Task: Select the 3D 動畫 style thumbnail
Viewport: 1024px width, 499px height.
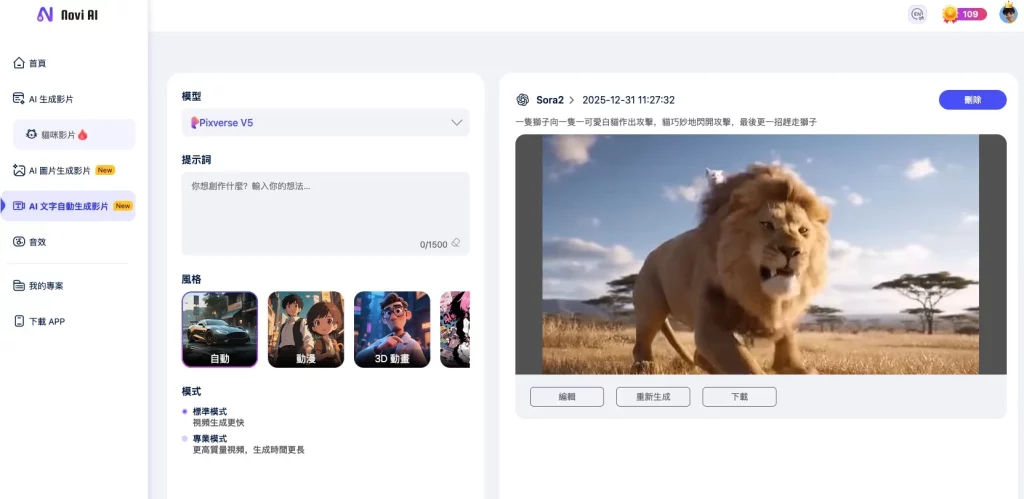Action: pyautogui.click(x=392, y=329)
